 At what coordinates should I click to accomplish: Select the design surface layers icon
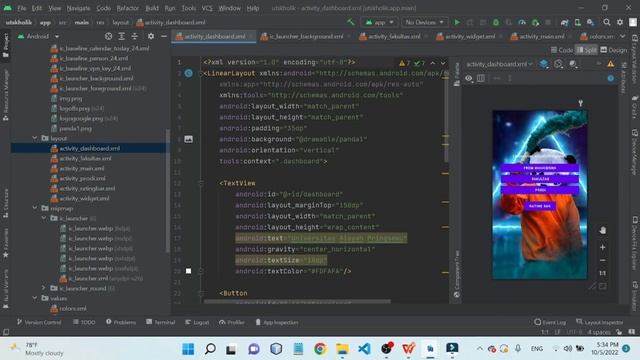[x=544, y=64]
